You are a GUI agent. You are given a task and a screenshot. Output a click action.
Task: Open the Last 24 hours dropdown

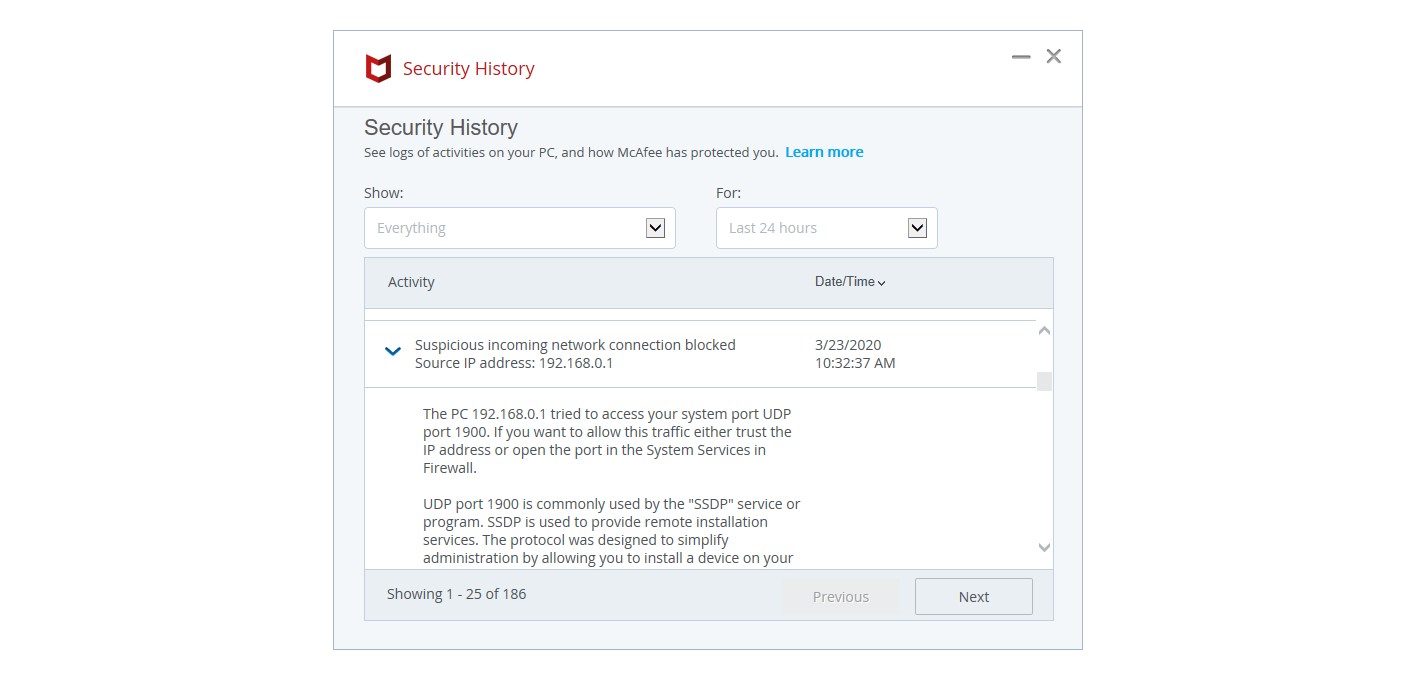pyautogui.click(x=827, y=228)
